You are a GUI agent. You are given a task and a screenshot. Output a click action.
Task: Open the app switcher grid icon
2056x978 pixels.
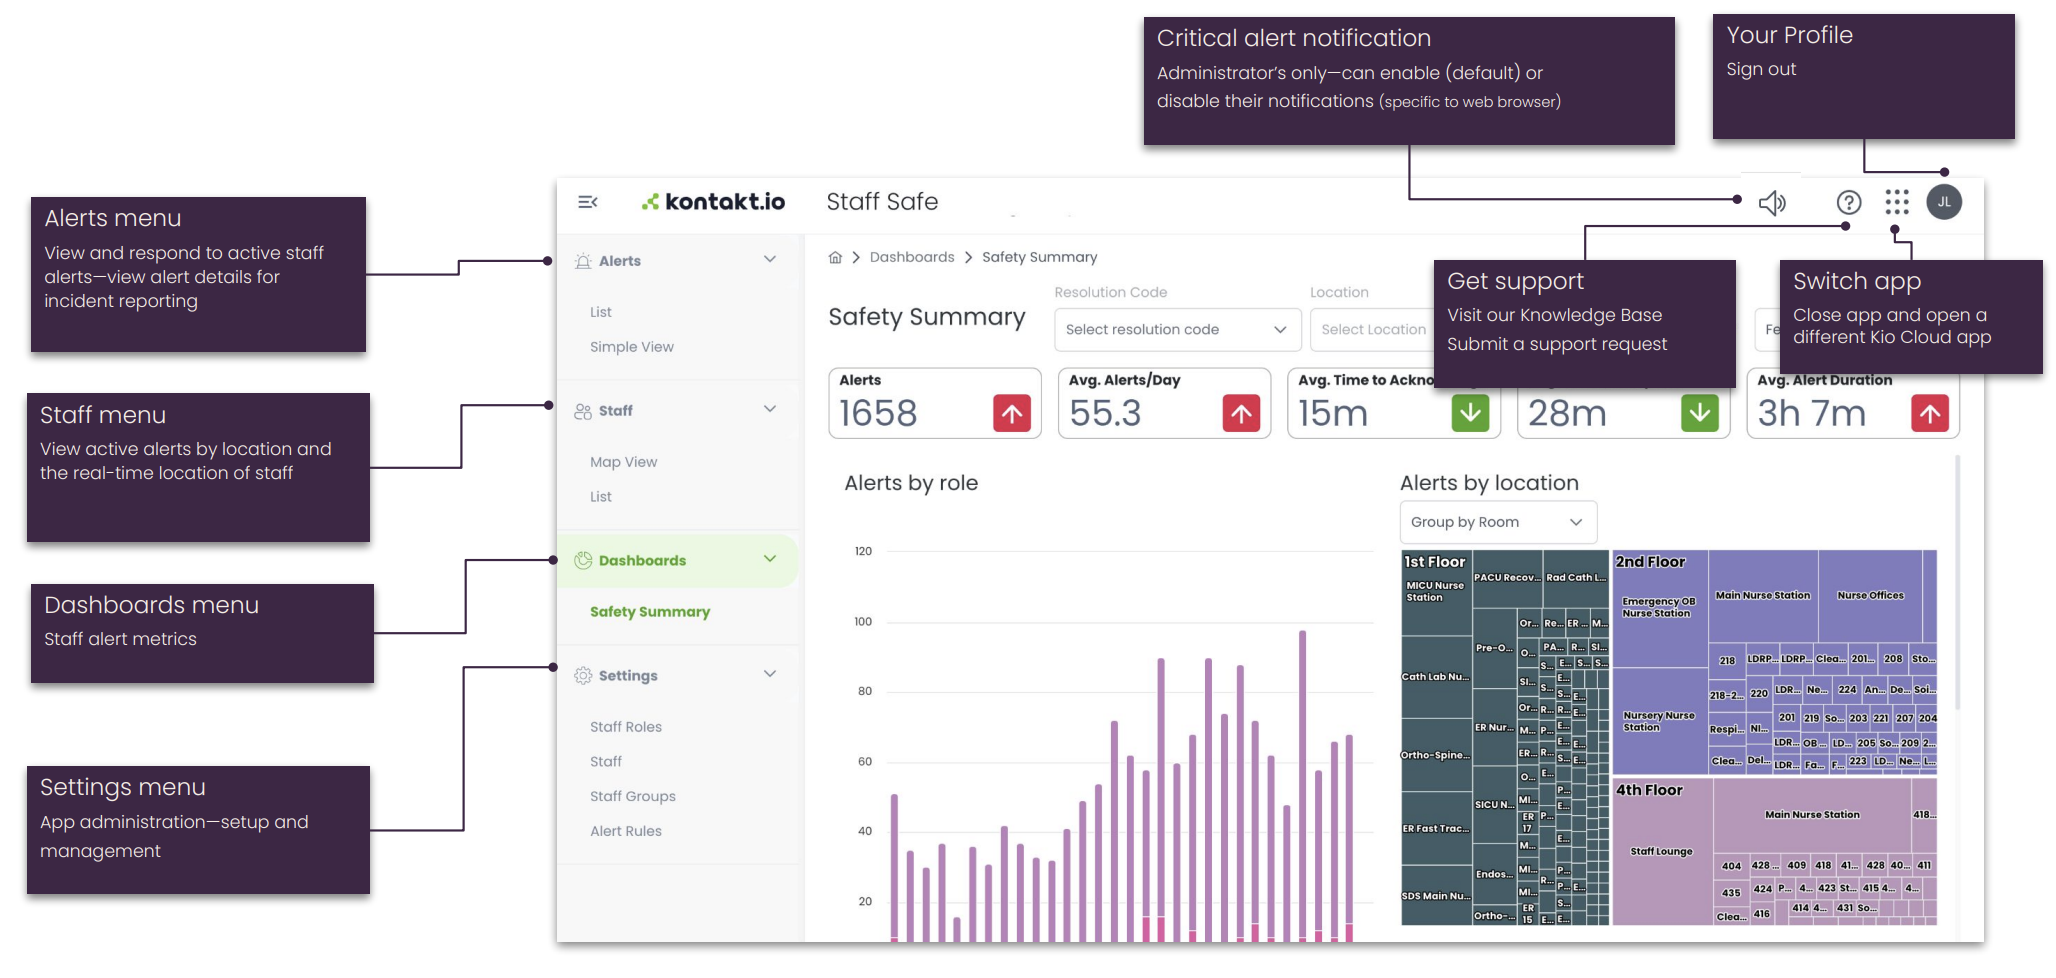pos(1896,203)
